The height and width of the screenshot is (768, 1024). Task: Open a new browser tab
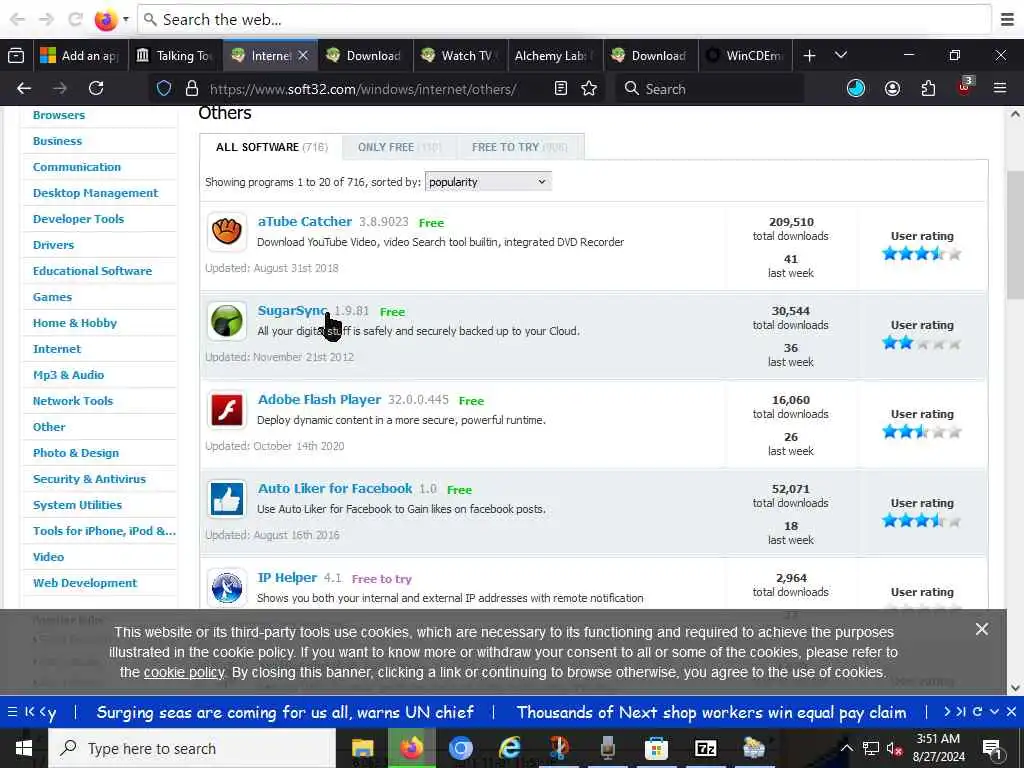click(809, 56)
